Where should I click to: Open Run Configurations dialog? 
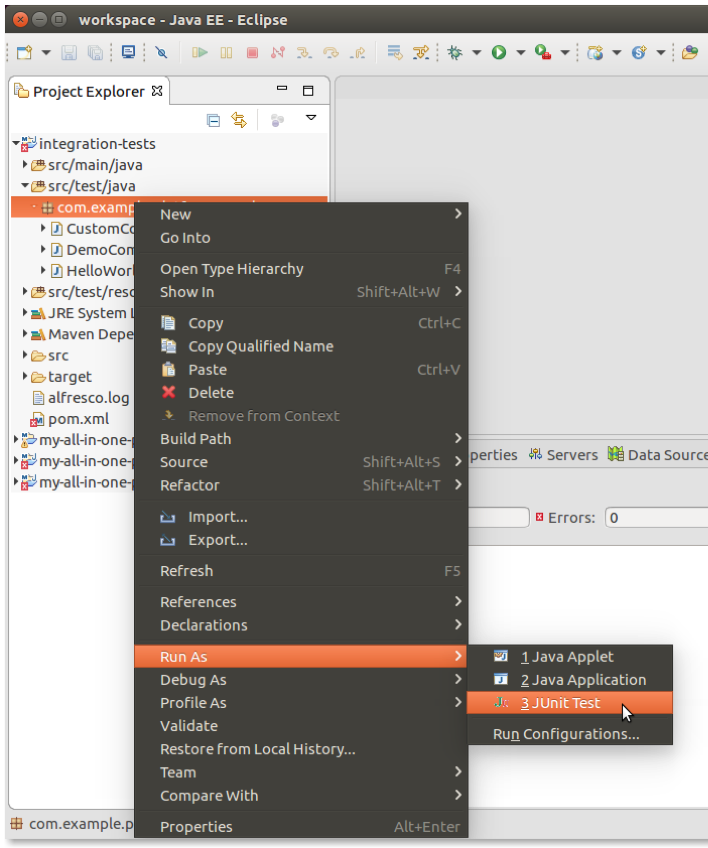[566, 734]
